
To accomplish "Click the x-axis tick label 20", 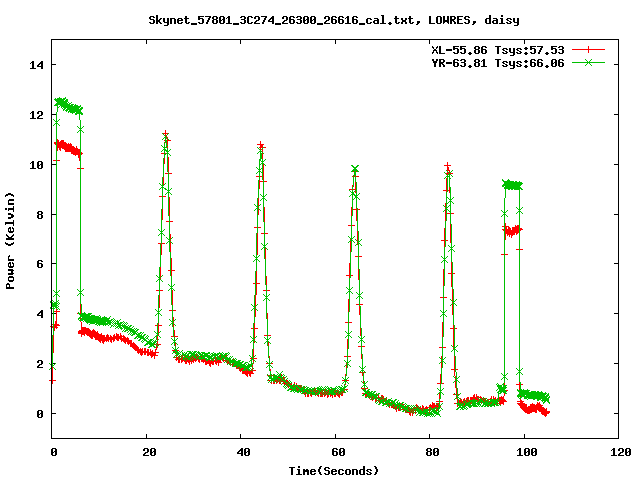I will click(149, 452).
